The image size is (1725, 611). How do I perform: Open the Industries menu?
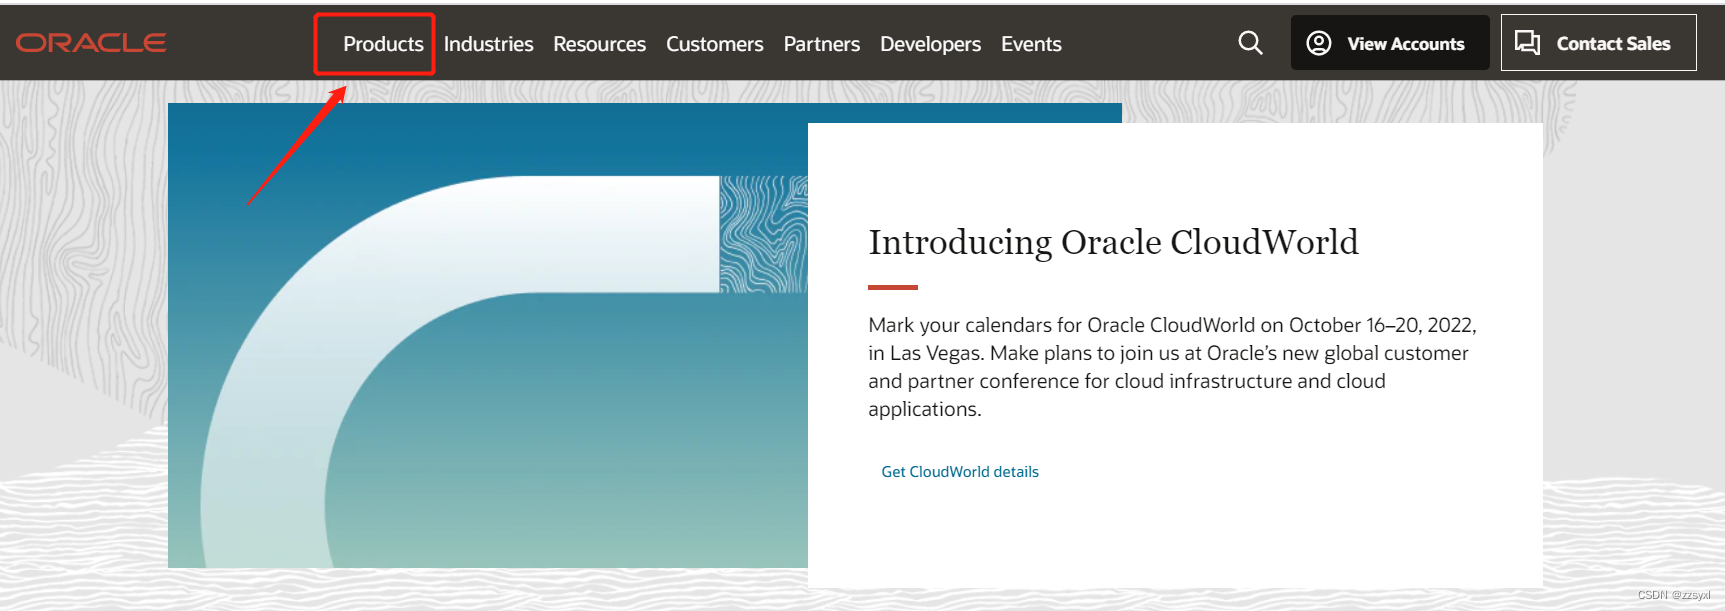click(x=488, y=44)
